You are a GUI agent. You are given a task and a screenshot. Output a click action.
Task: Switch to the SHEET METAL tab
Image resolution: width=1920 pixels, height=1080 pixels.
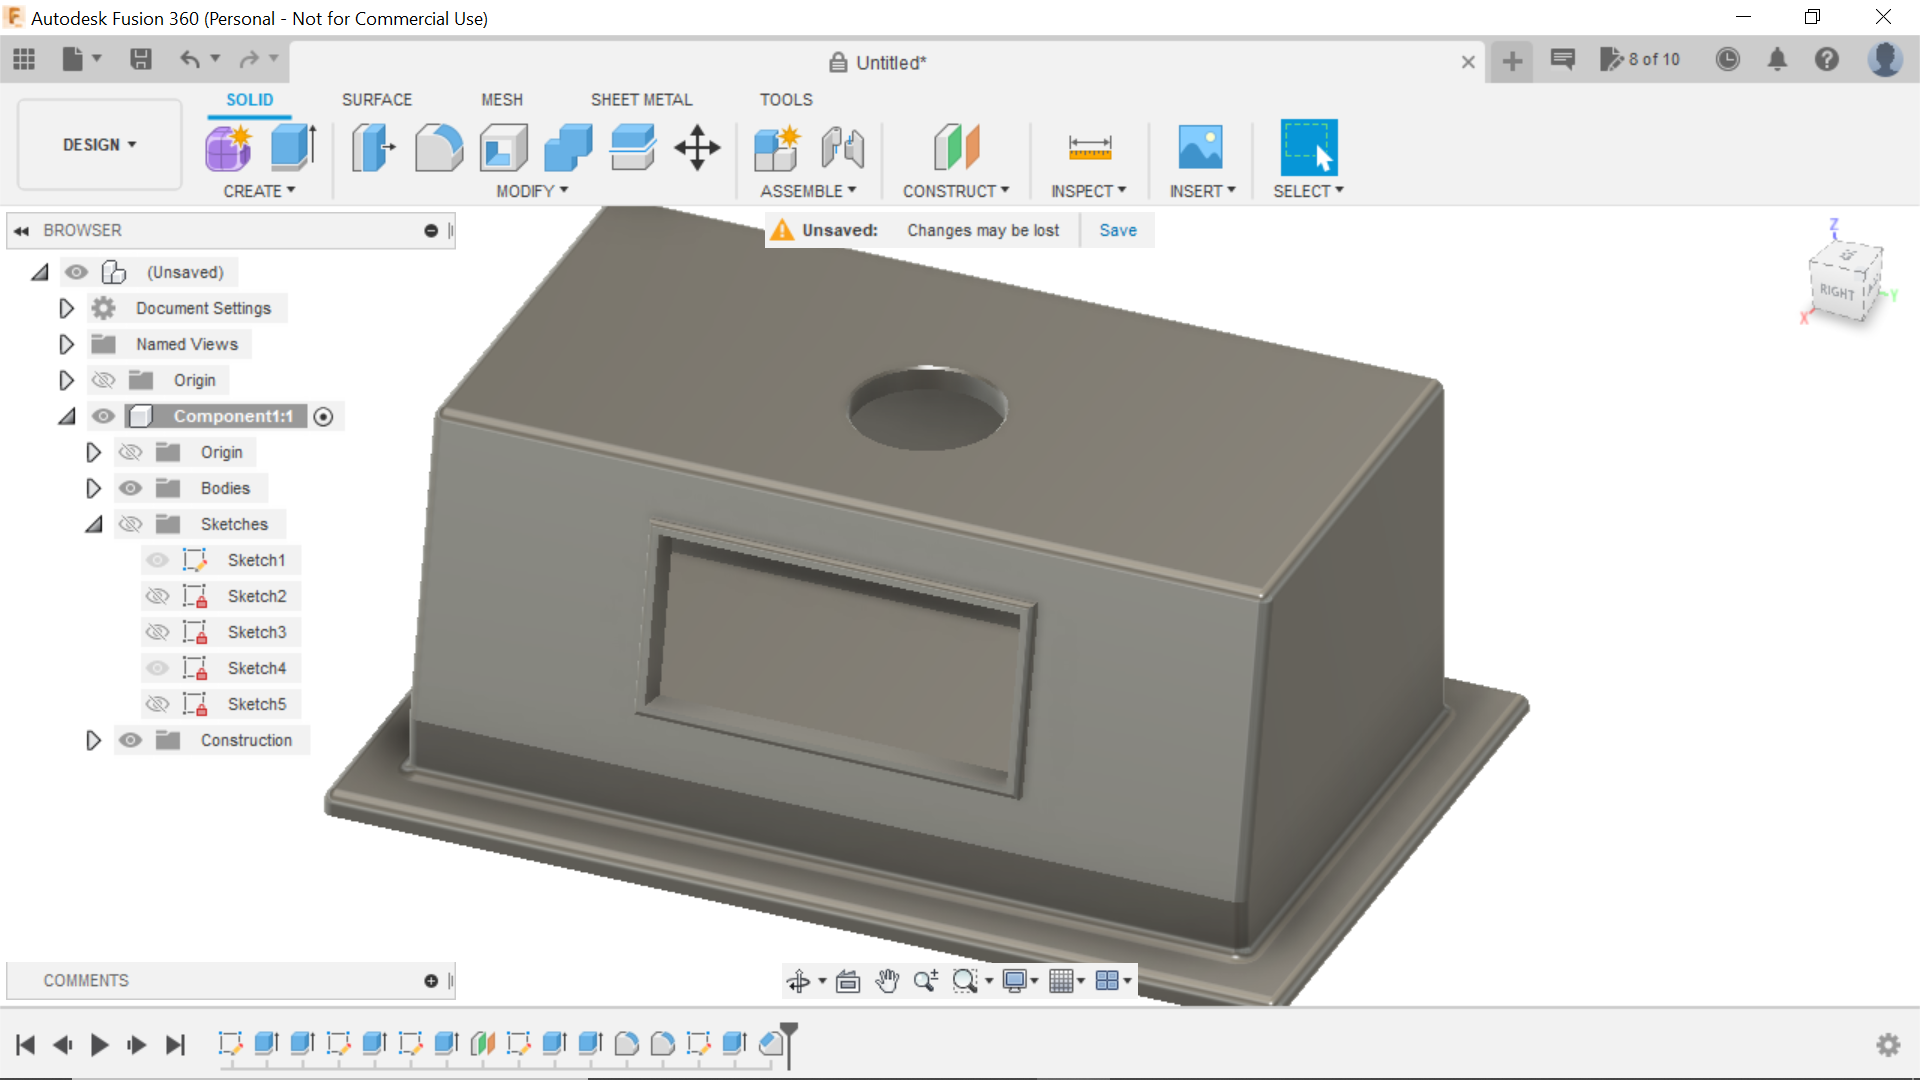[x=641, y=99]
